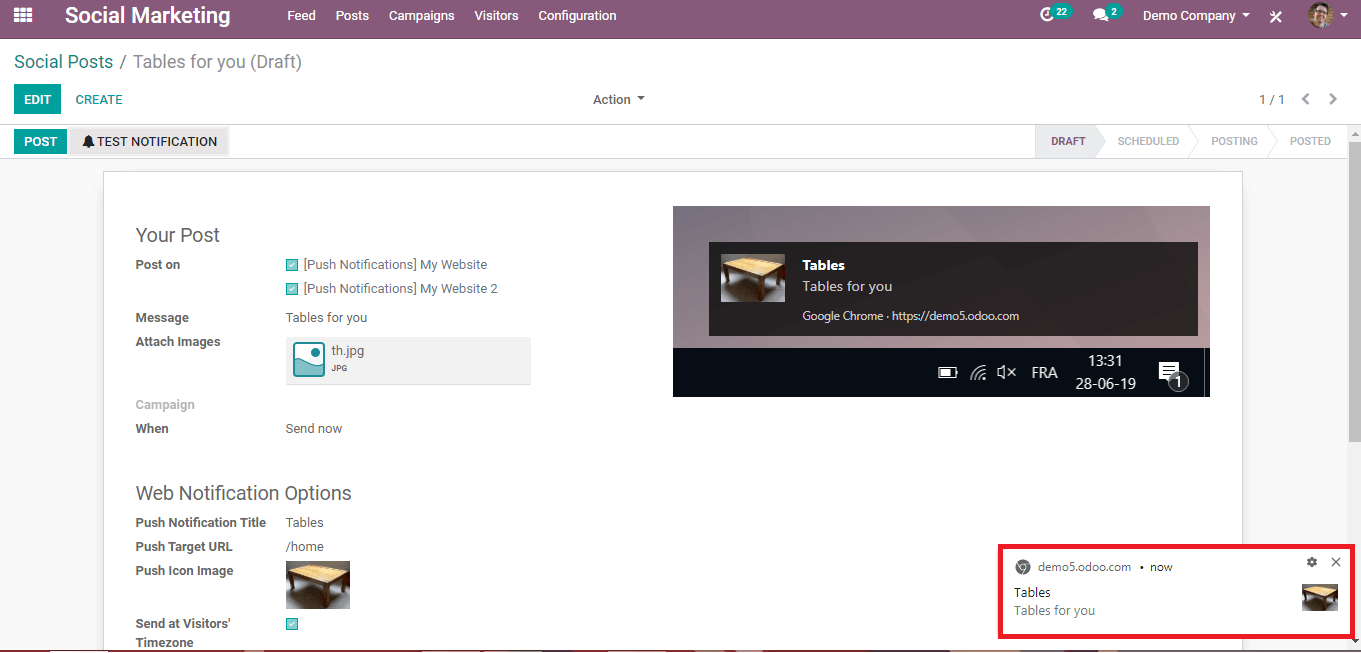
Task: Open the Feed menu
Action: coord(301,16)
